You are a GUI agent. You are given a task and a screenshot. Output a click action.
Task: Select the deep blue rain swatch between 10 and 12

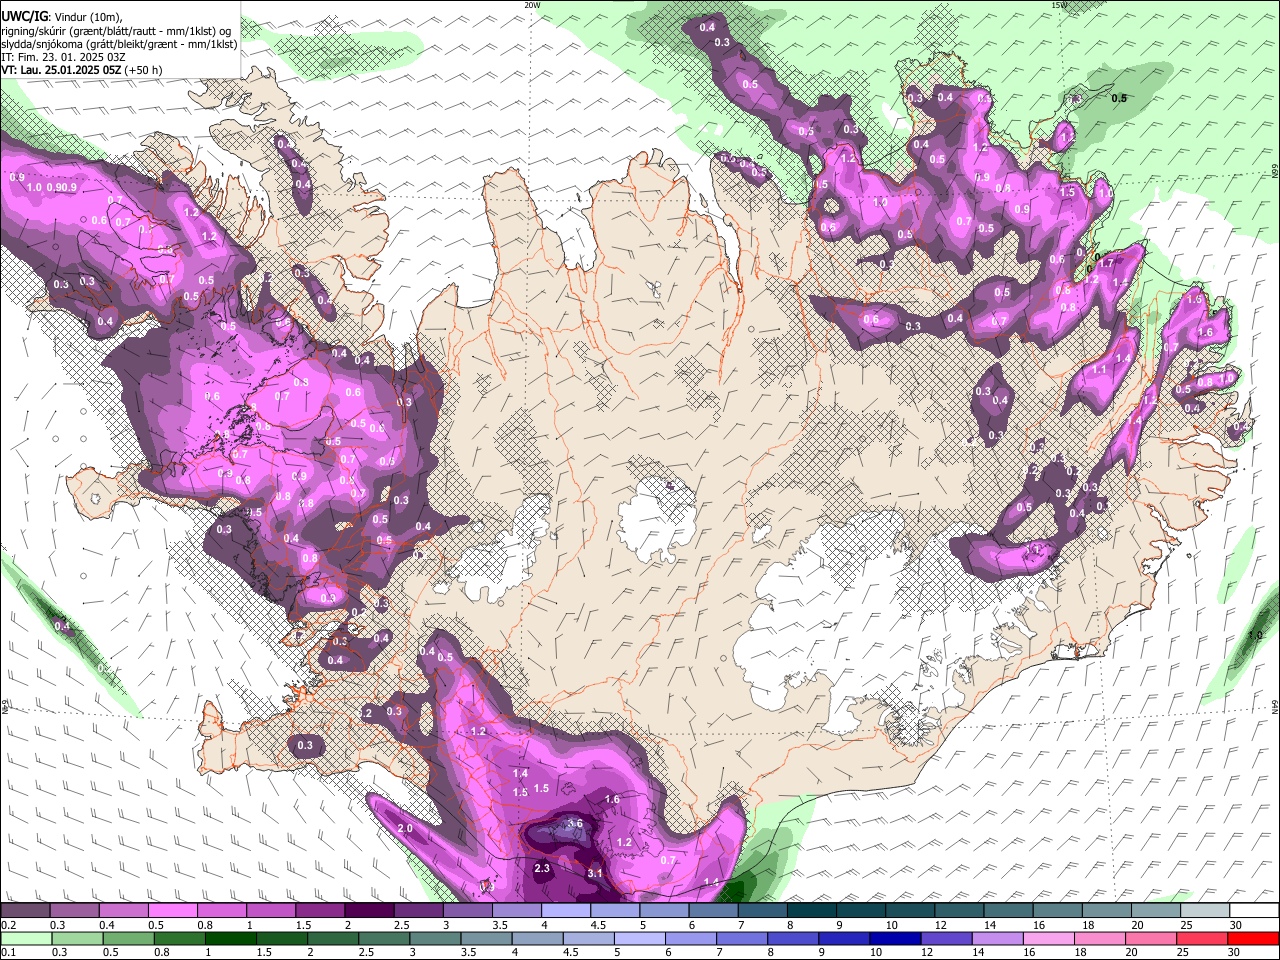896,938
